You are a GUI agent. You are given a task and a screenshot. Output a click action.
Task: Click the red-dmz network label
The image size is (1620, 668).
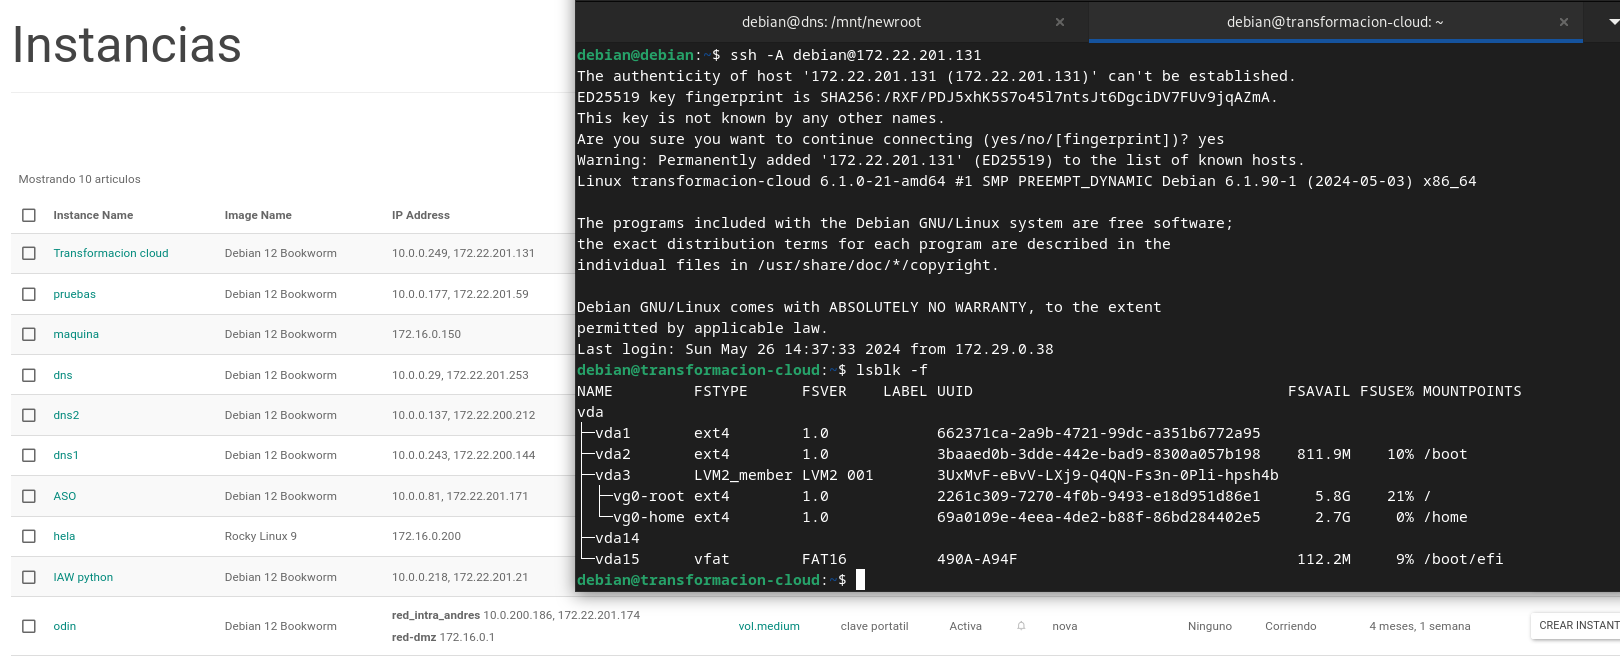coord(414,637)
